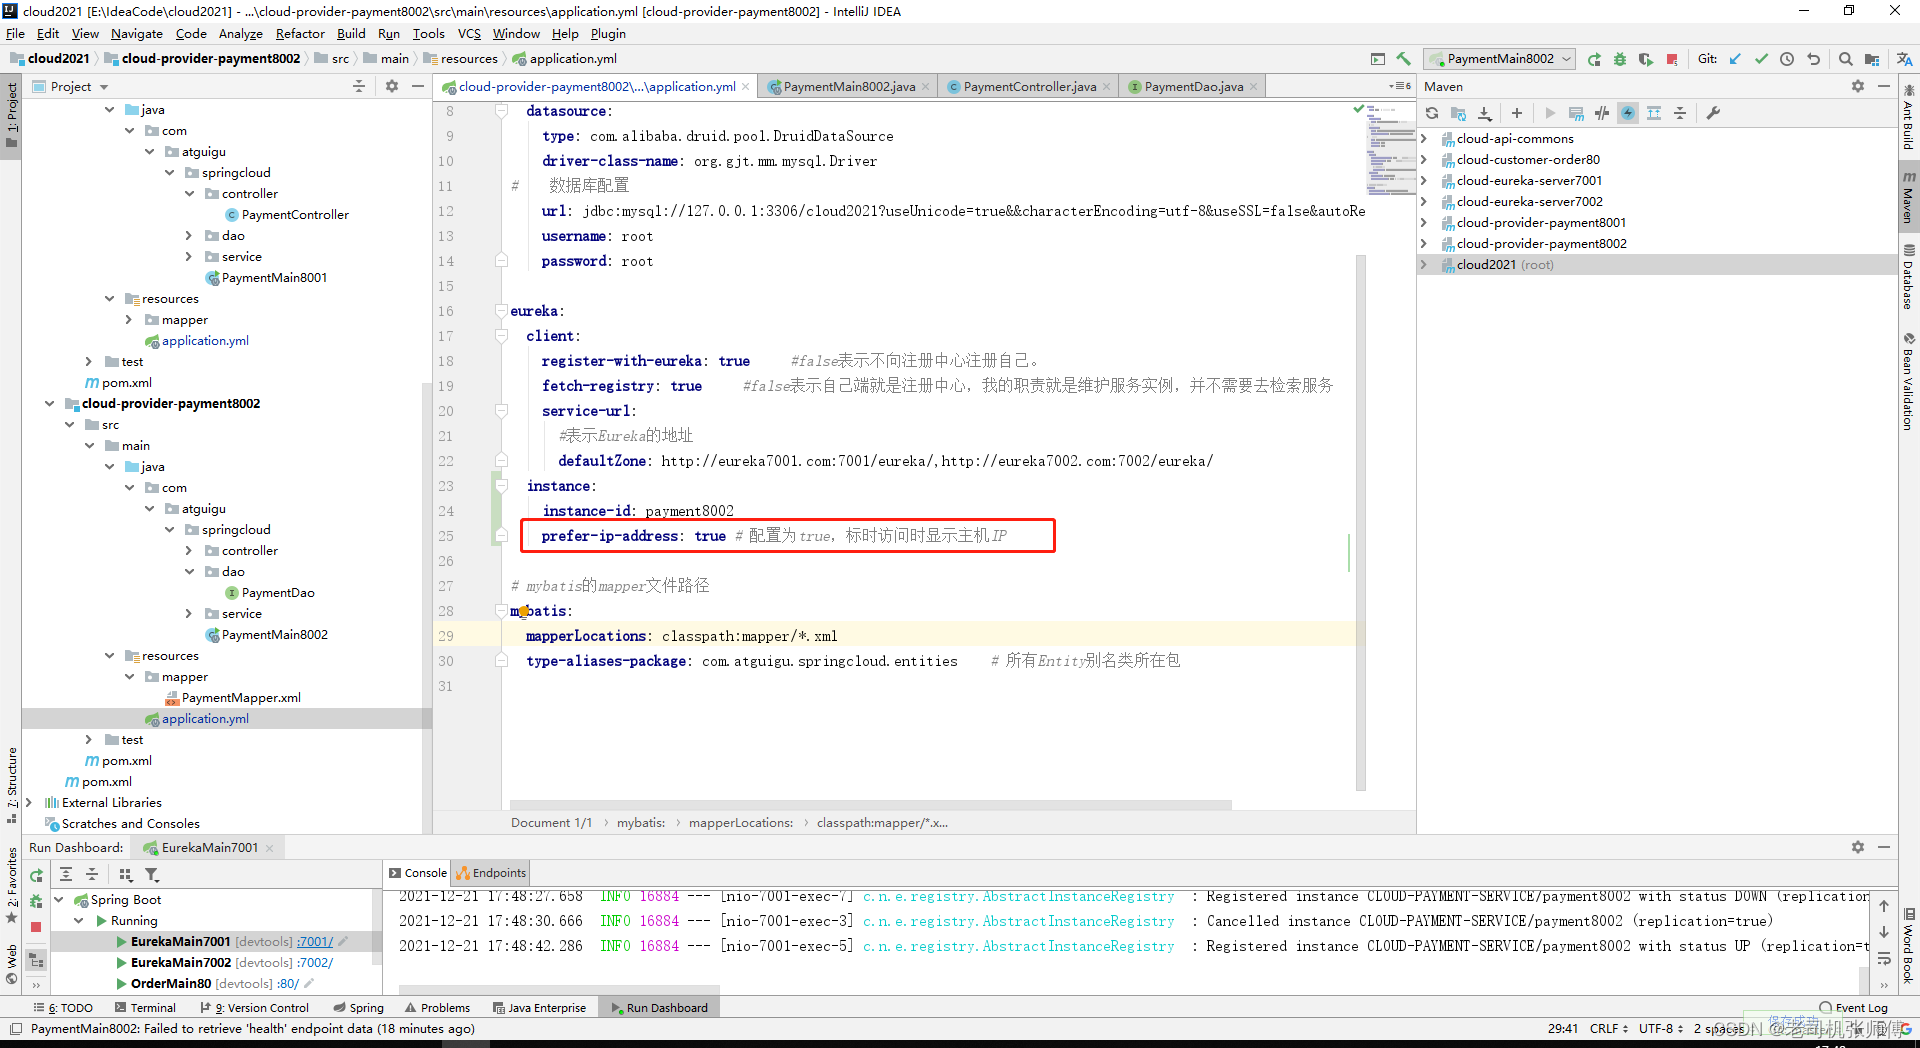
Task: Open the VCS menu
Action: (469, 33)
